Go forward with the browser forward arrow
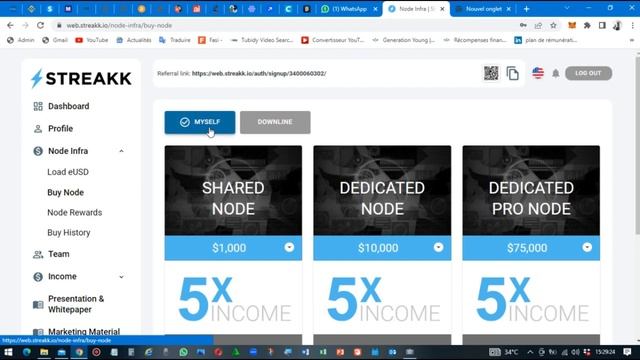 [25, 25]
